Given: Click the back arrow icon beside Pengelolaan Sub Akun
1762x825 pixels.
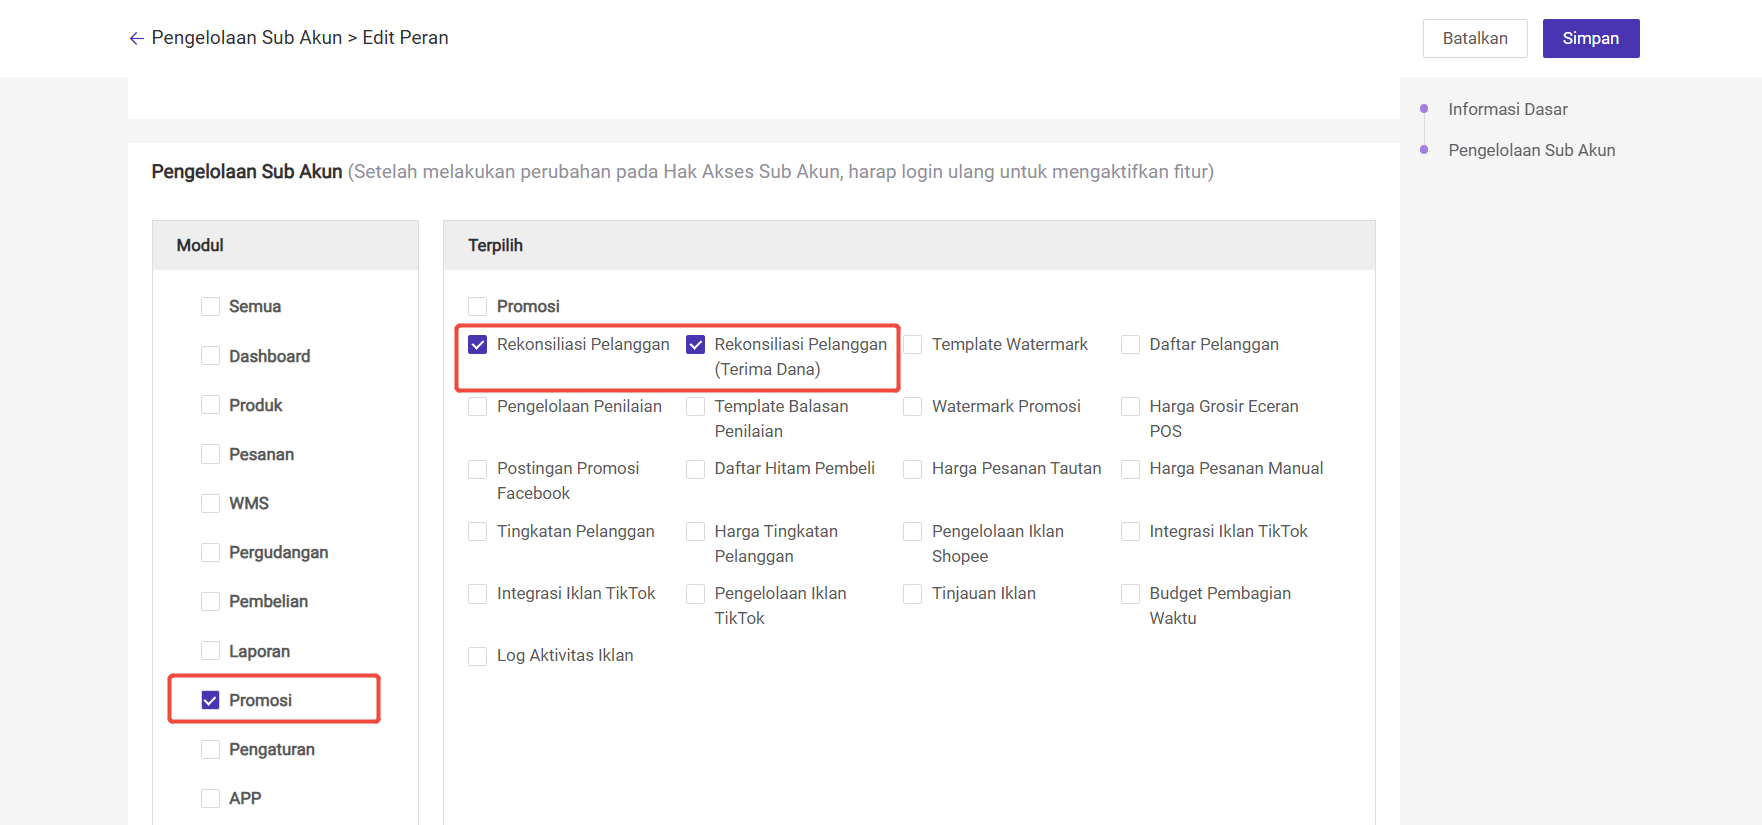Looking at the screenshot, I should [x=137, y=39].
